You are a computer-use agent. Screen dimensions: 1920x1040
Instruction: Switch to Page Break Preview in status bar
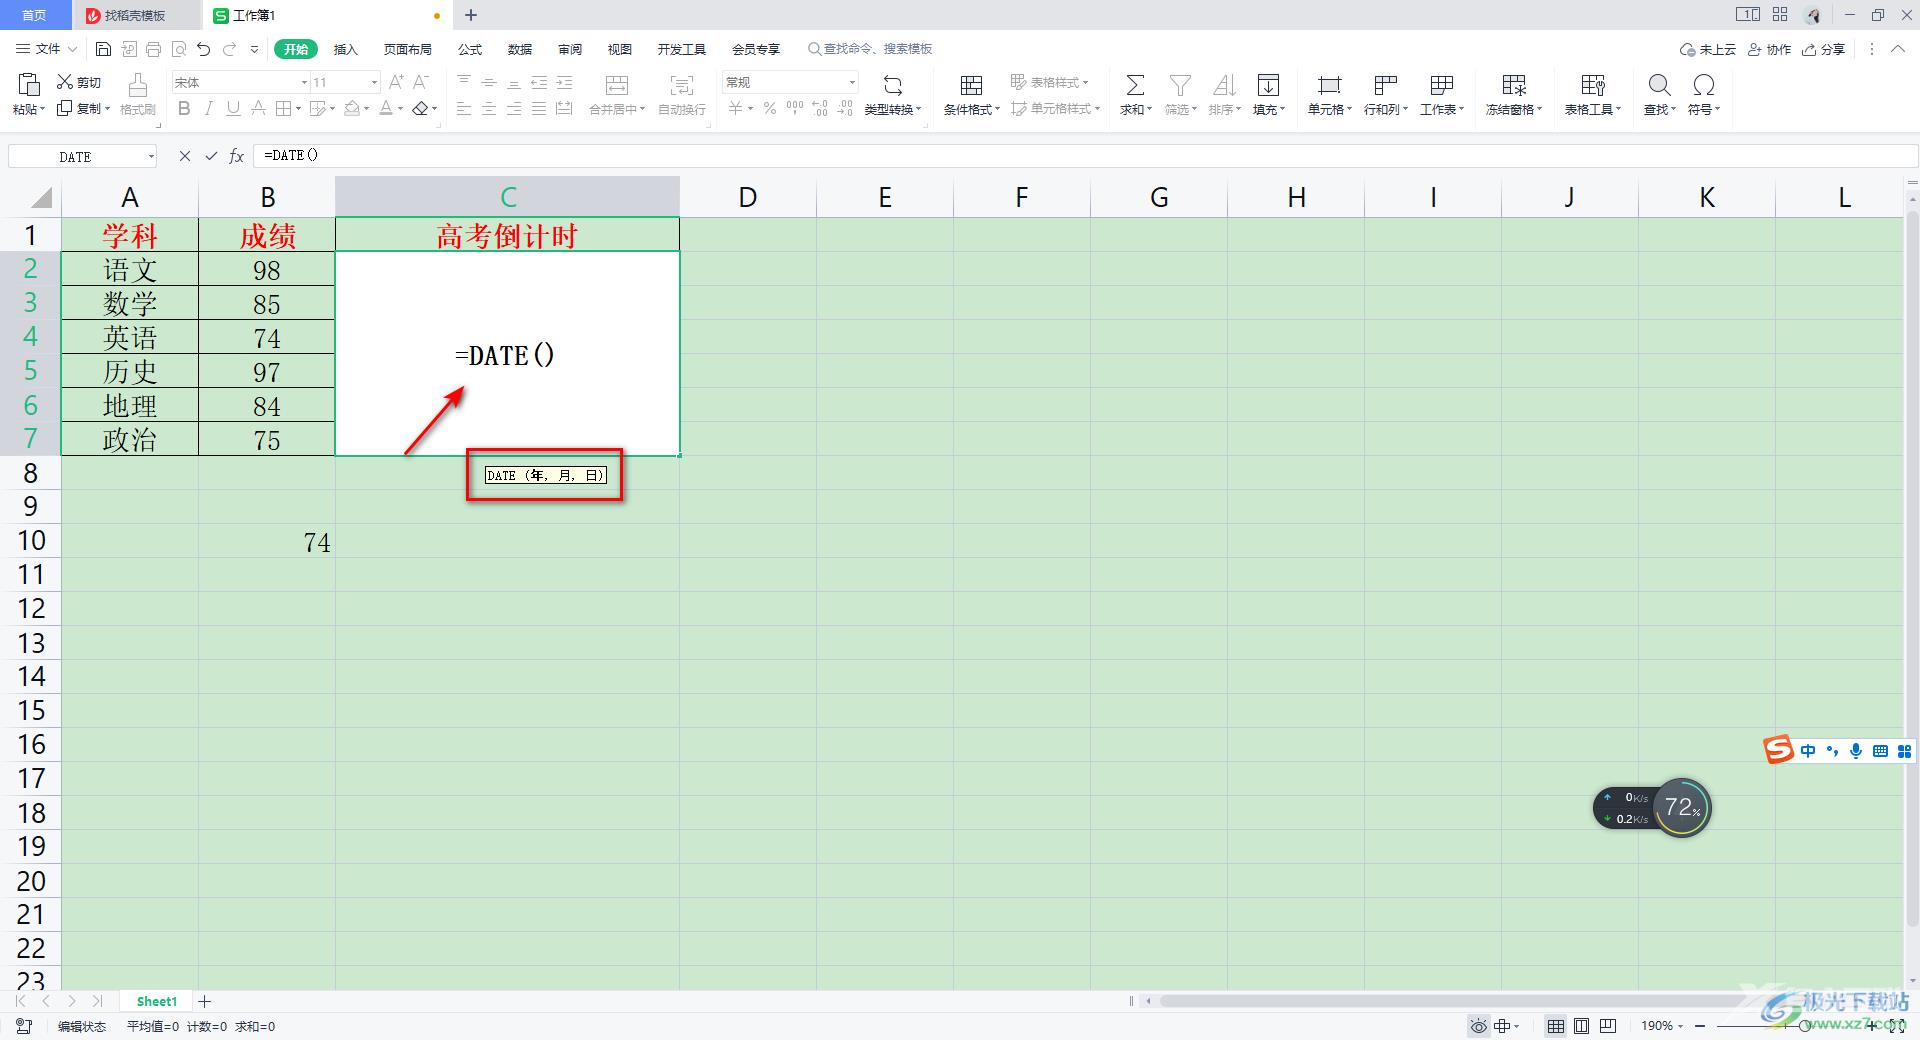click(1608, 1026)
